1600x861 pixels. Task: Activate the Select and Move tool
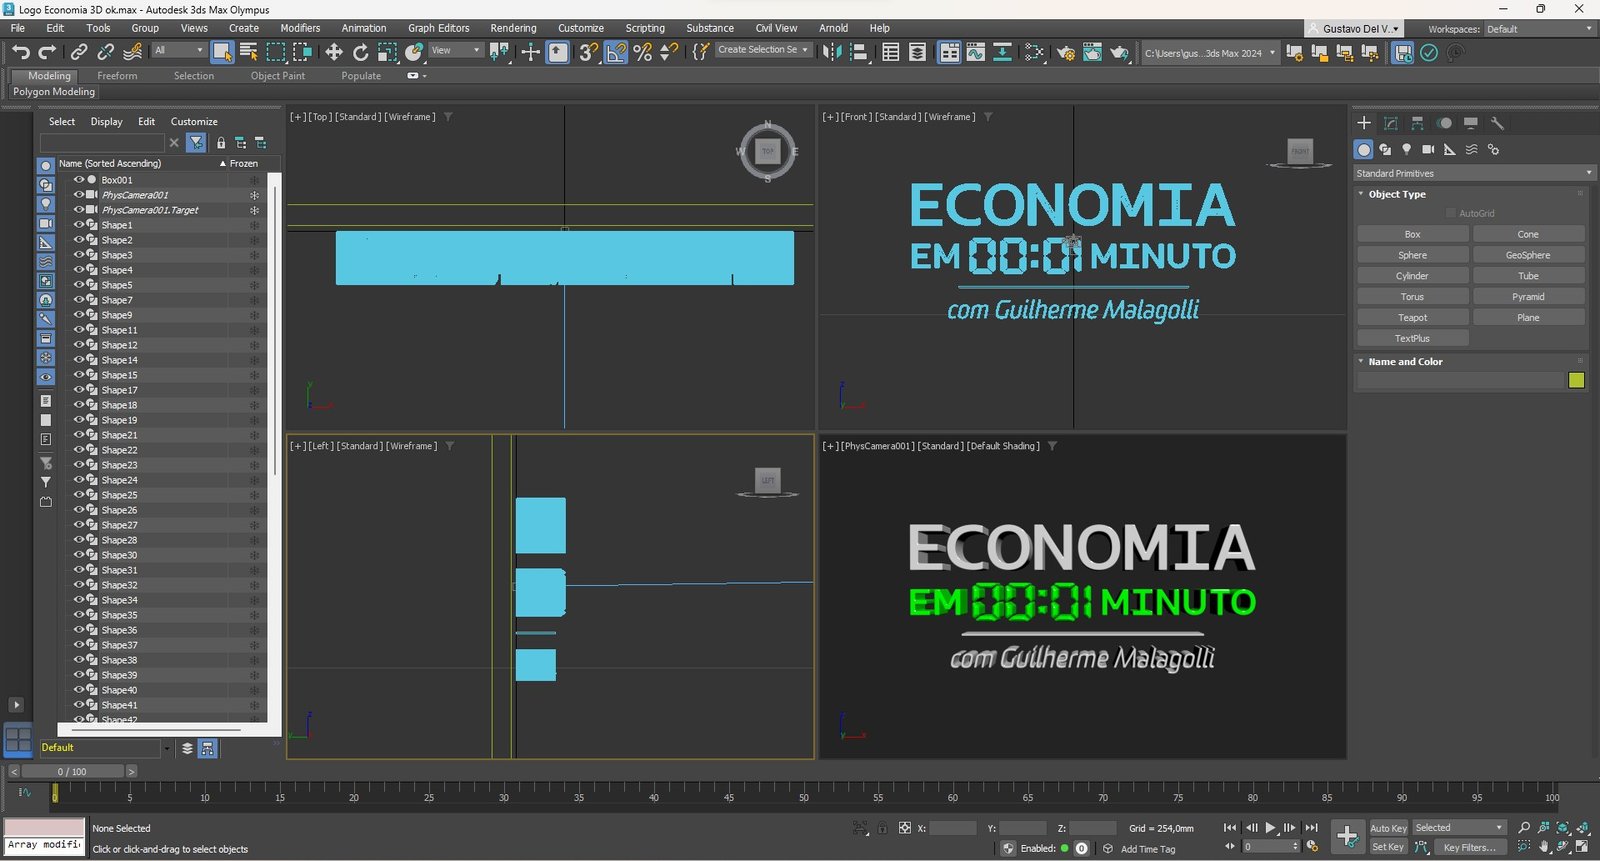[334, 52]
